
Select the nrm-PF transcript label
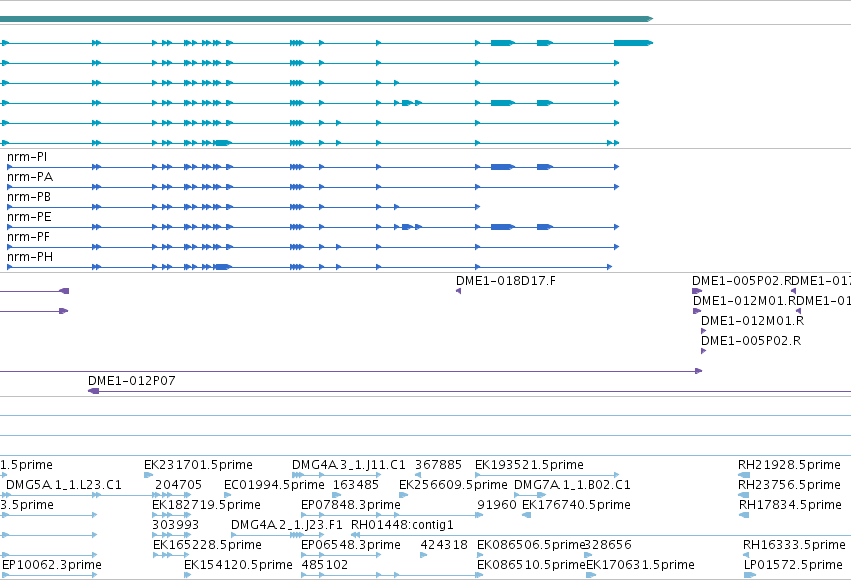(28, 237)
